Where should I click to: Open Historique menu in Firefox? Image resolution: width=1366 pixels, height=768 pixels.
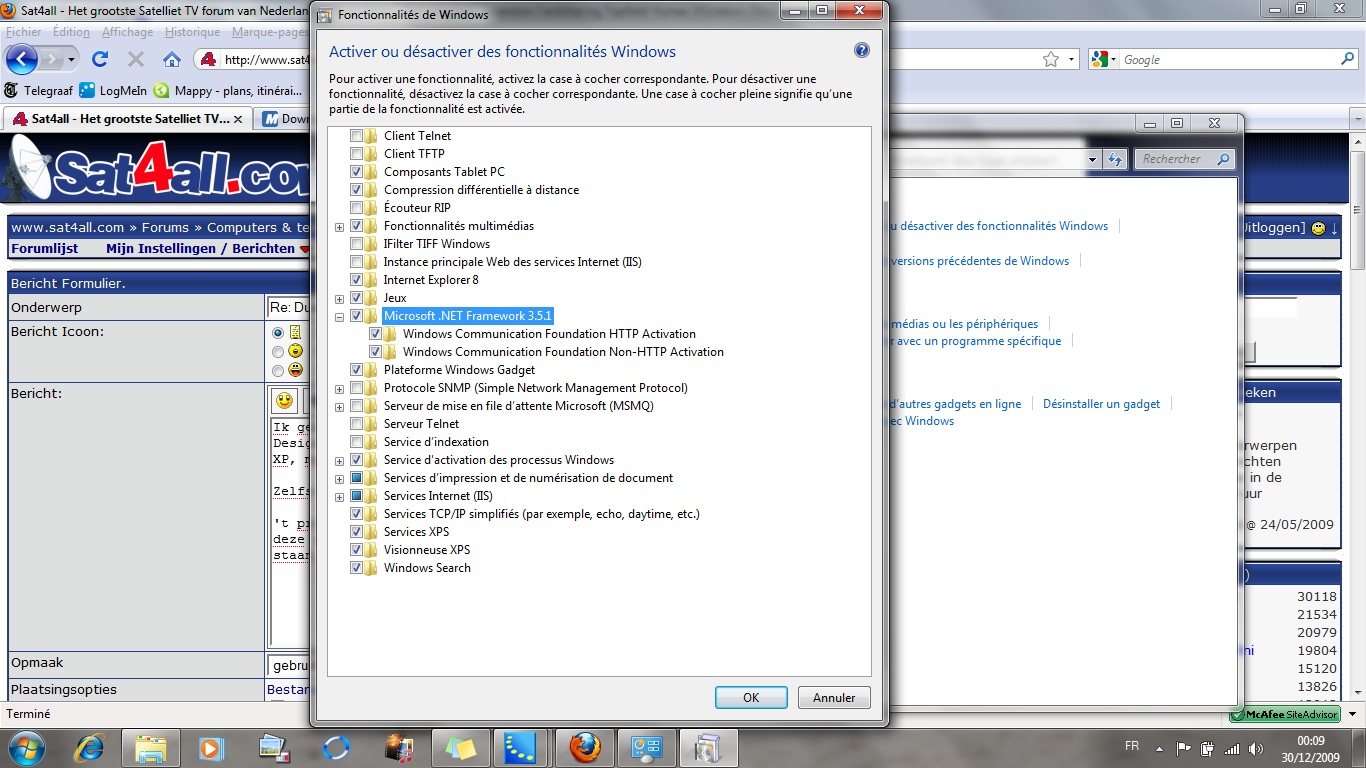click(x=192, y=32)
